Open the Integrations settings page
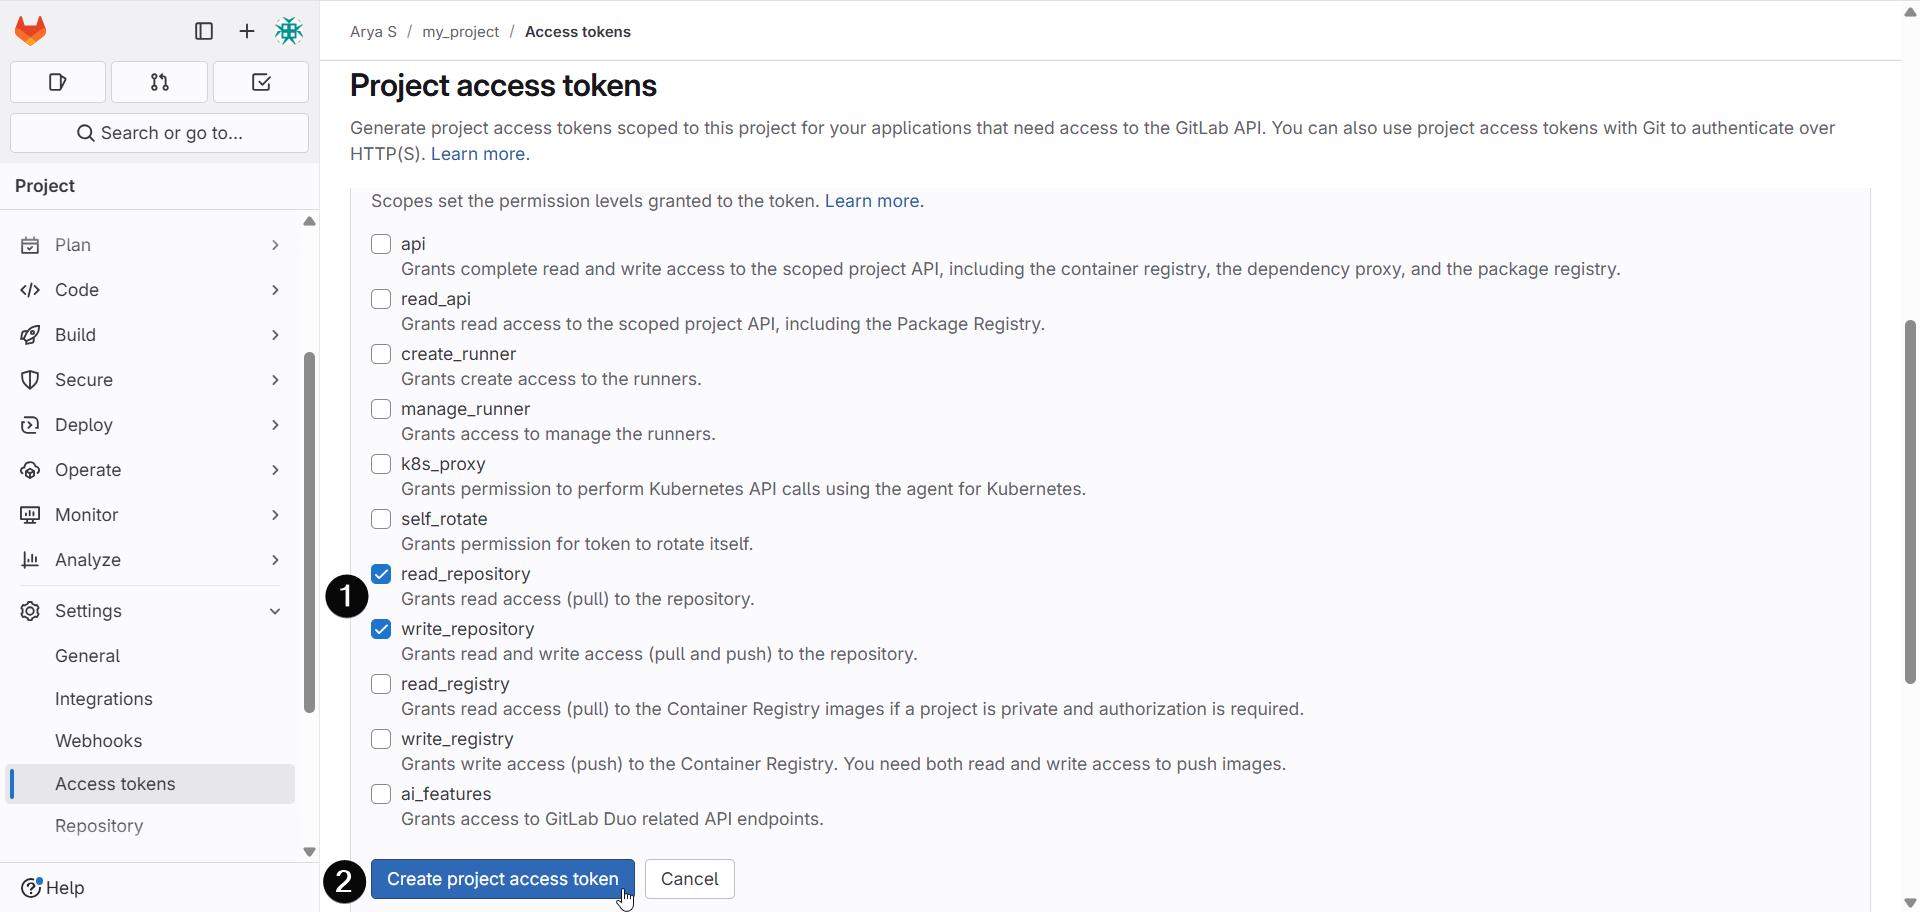 [104, 698]
